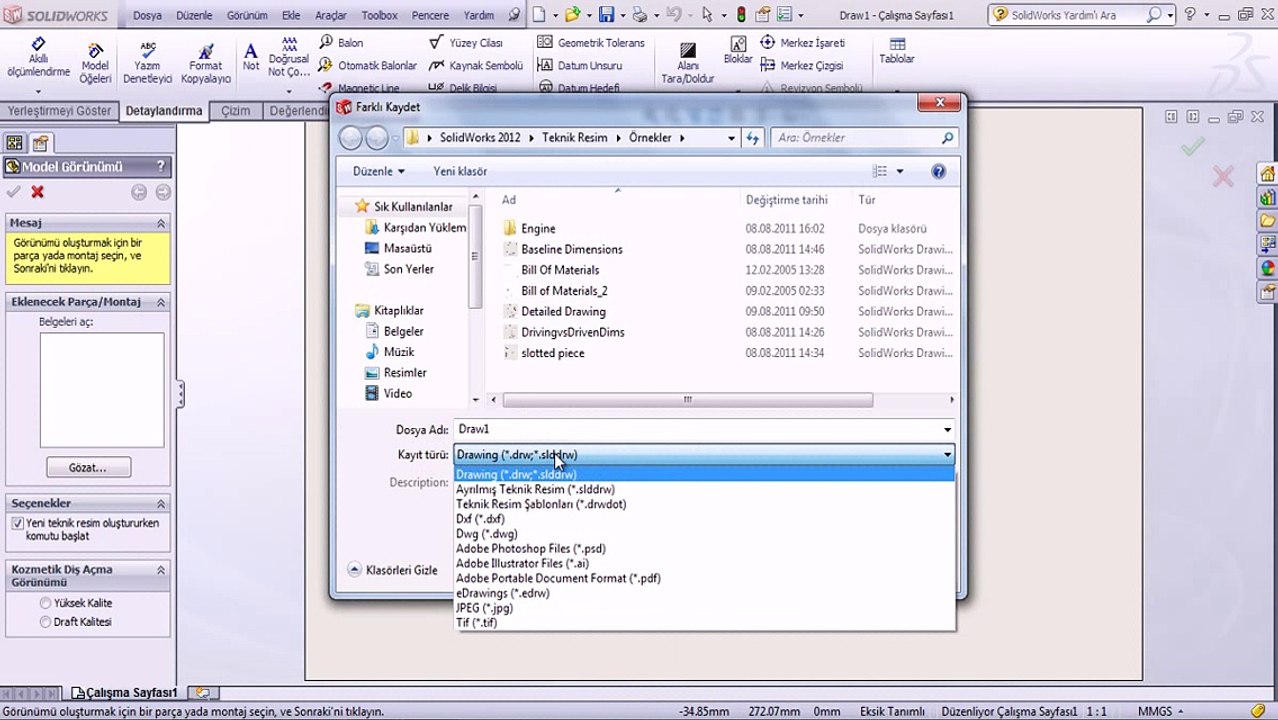Open the Dosya menu
This screenshot has width=1278, height=720.
click(147, 16)
